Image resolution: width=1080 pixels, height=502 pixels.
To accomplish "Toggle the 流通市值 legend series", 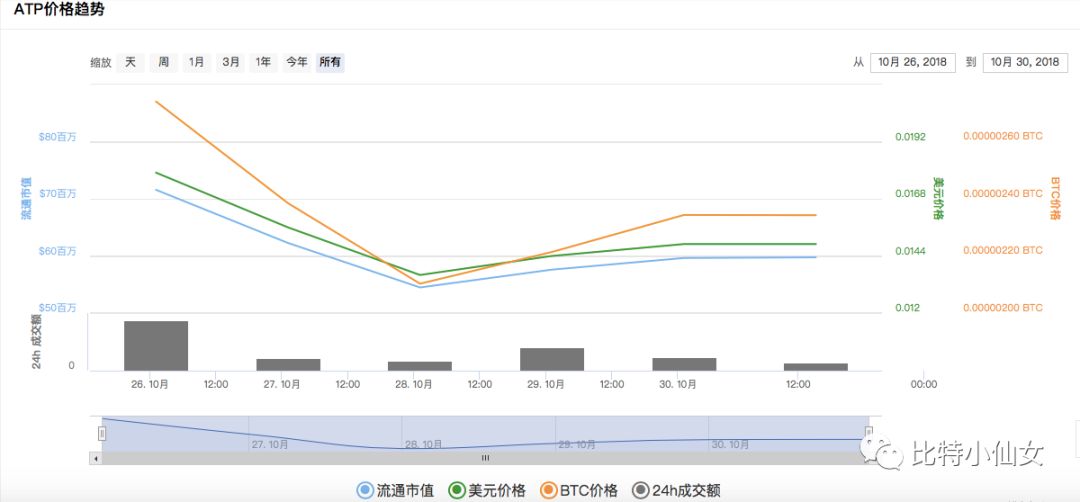I will (x=395, y=490).
